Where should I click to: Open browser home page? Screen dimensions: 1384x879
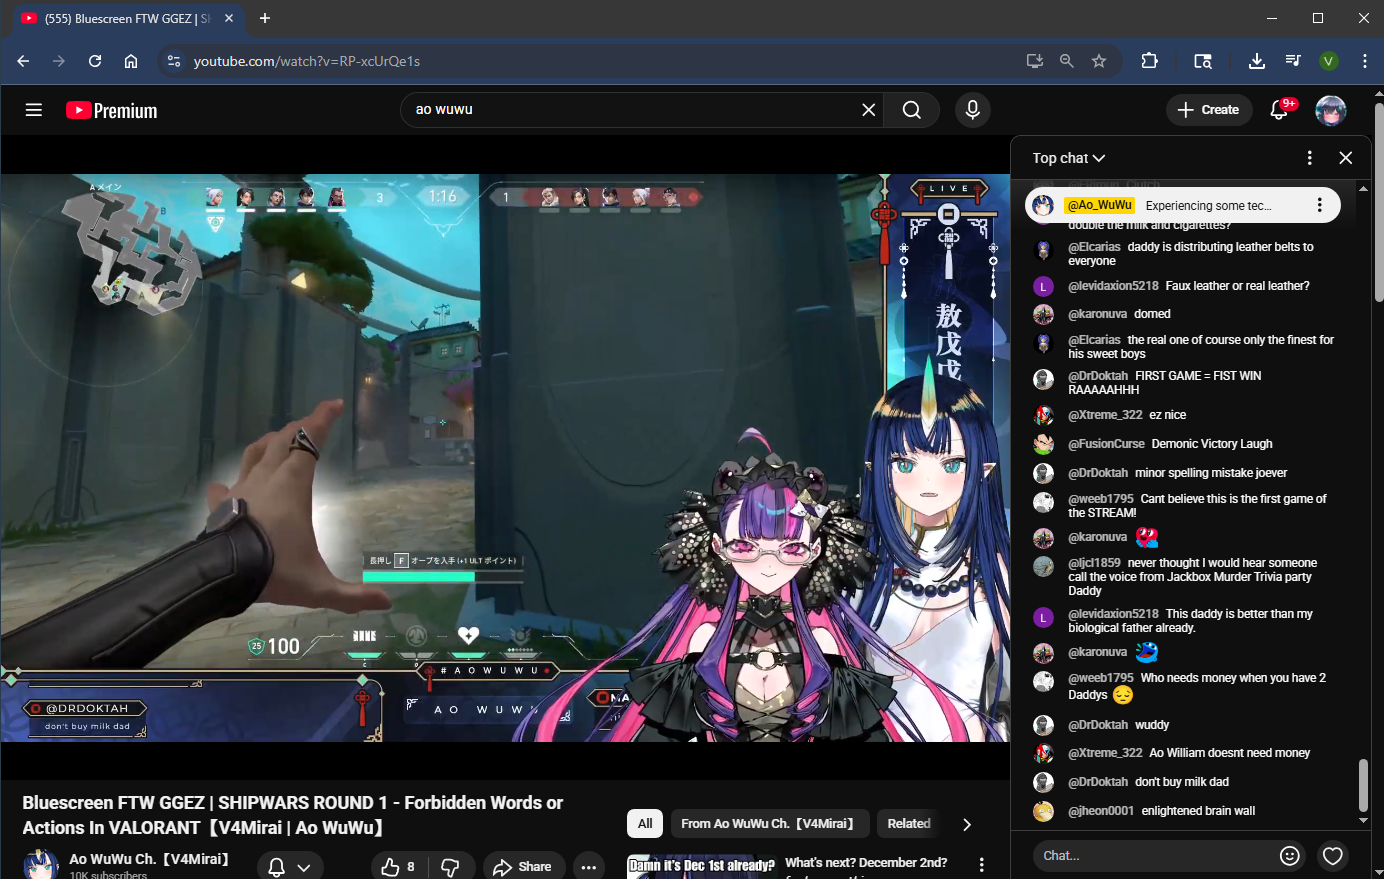[x=131, y=61]
